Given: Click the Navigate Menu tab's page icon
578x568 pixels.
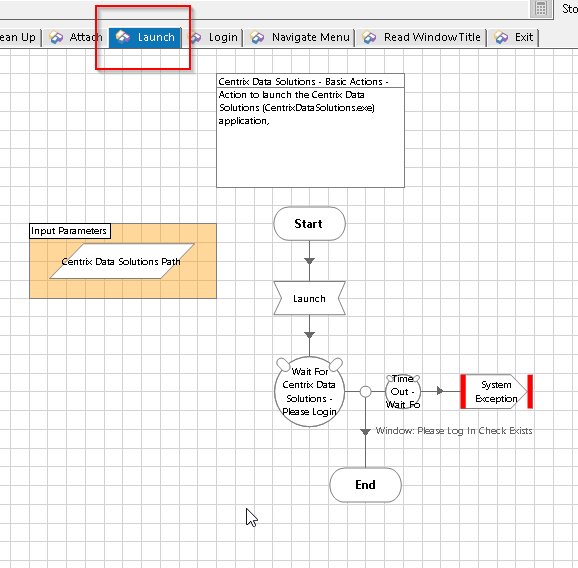Looking at the screenshot, I should pos(257,37).
